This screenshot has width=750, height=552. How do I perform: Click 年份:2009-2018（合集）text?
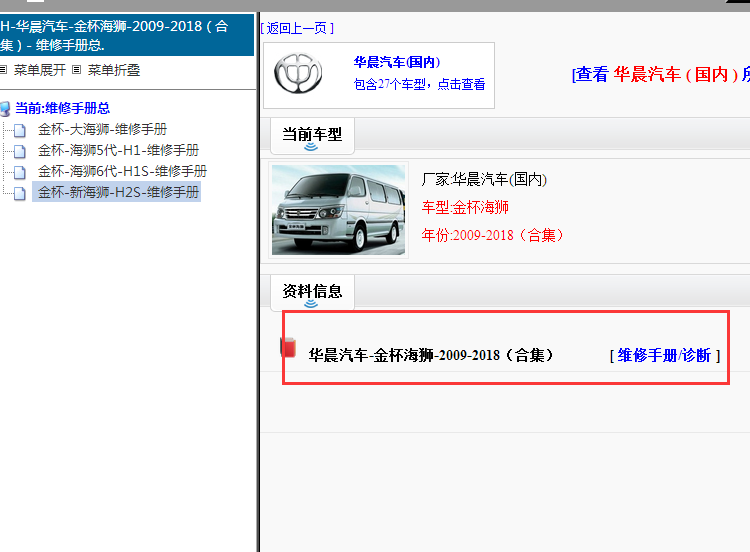coord(494,235)
